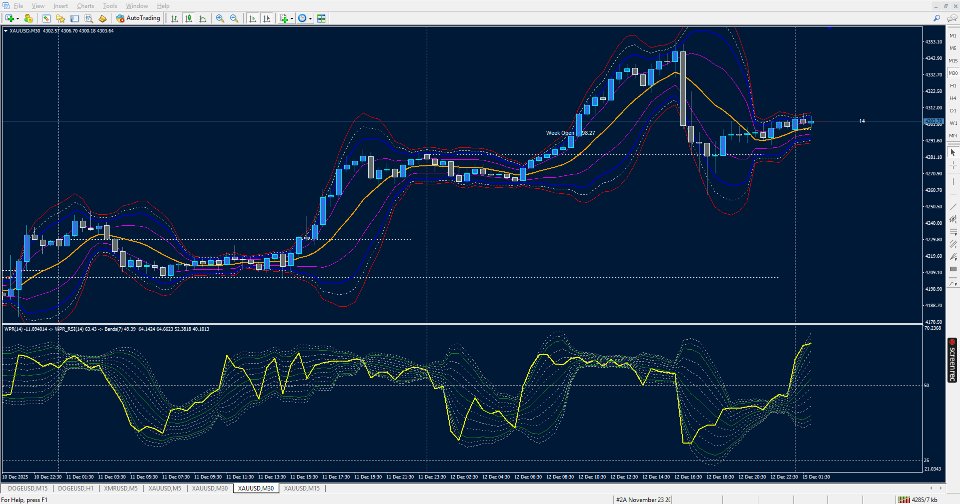Switch to the XAUUSD,M5 chart tab
Viewport: 960px width, 504px height.
click(x=165, y=488)
